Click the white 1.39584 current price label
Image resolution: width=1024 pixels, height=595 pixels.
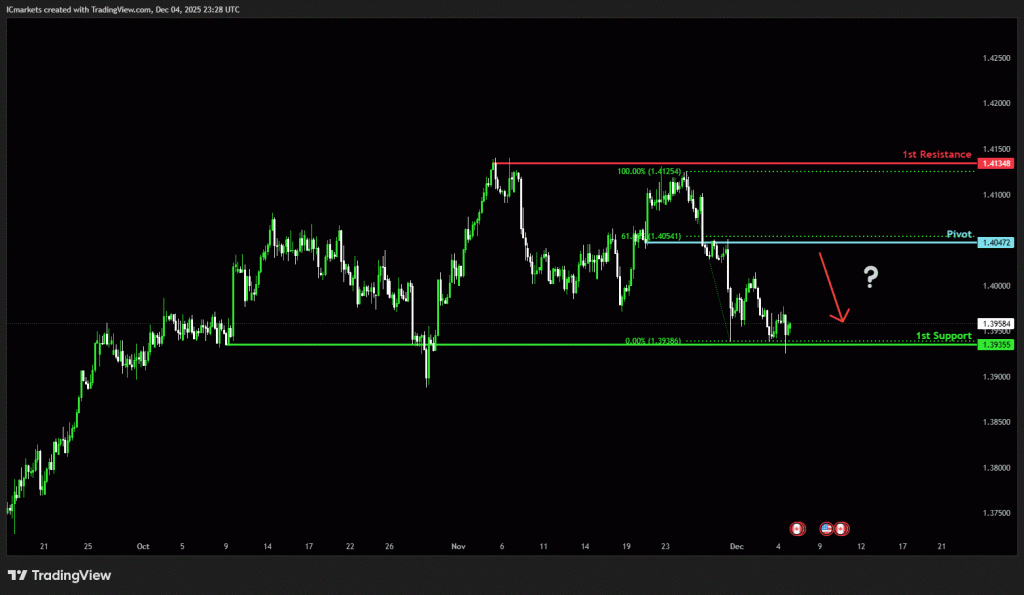click(x=996, y=324)
